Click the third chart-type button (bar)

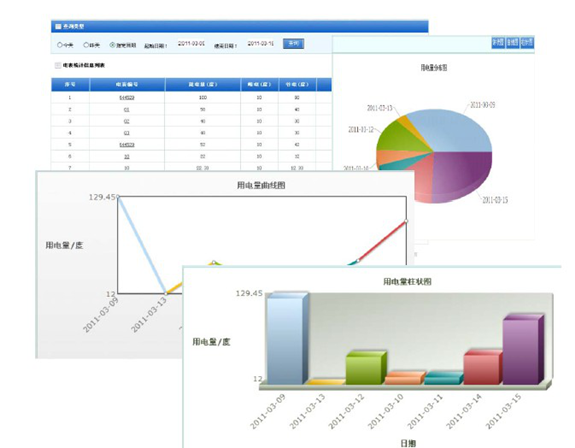click(x=527, y=43)
